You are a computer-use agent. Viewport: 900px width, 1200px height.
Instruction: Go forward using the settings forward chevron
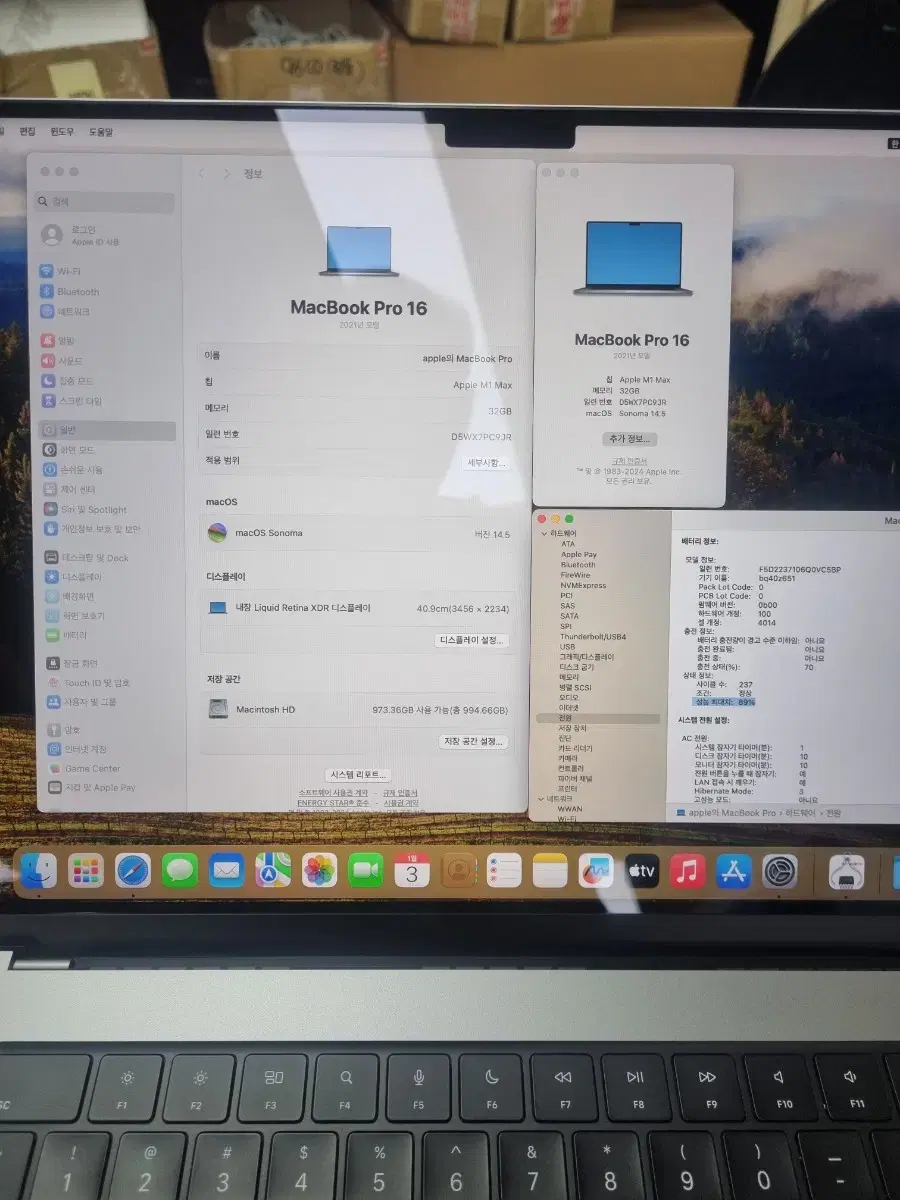click(227, 173)
